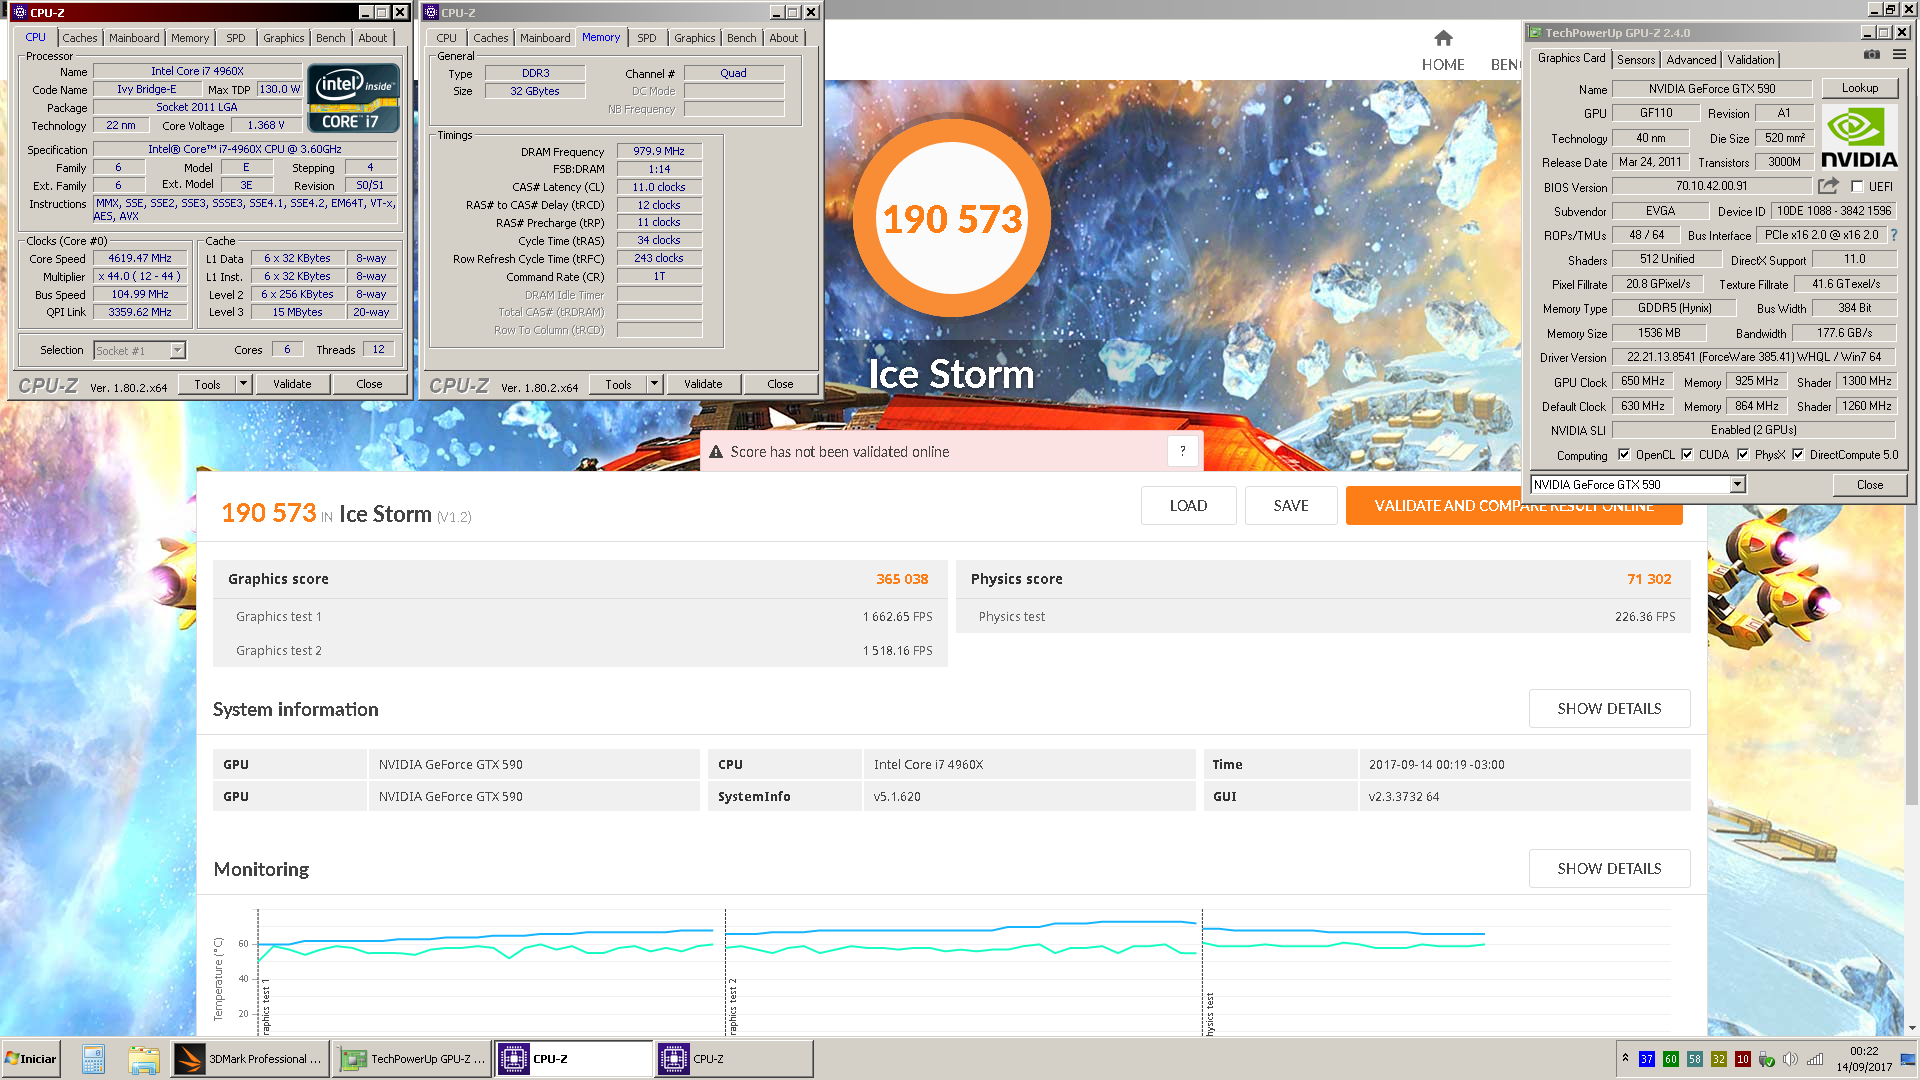Viewport: 1920px width, 1080px height.
Task: Open the Caches tab in left CPU-Z window
Action: click(x=80, y=38)
